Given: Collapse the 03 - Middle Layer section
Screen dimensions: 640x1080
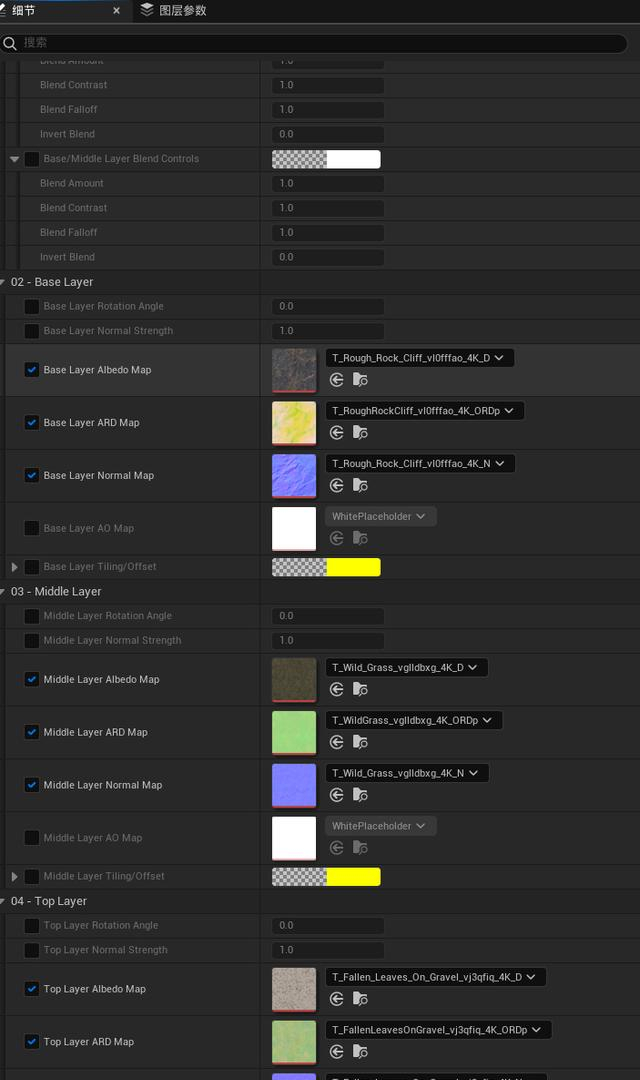Looking at the screenshot, I should tap(3, 591).
